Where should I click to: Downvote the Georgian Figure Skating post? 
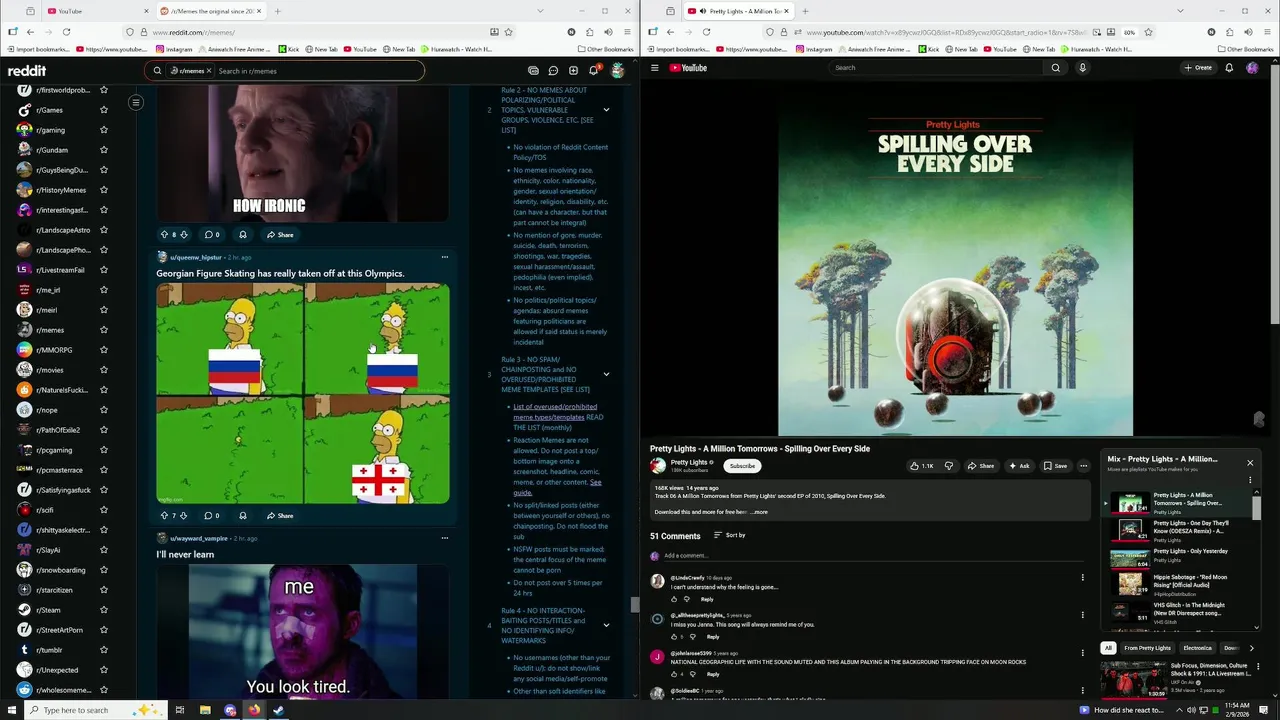pyautogui.click(x=183, y=515)
